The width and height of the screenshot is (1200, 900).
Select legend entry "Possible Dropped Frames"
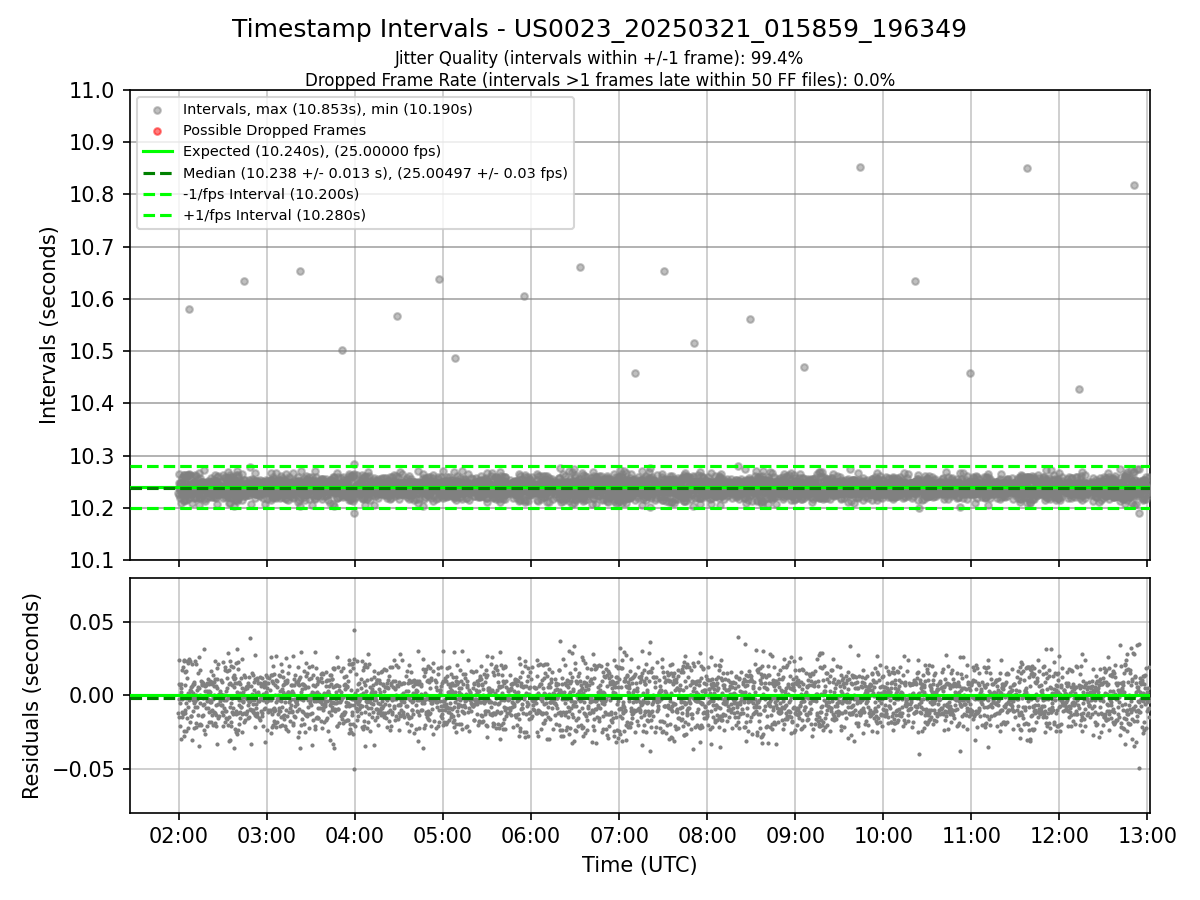coord(274,130)
